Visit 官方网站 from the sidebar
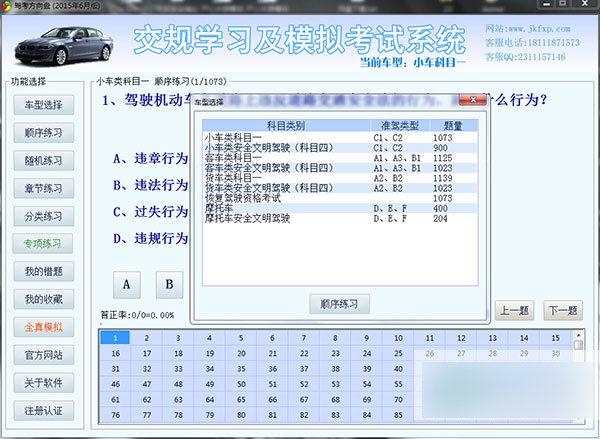Image resolution: width=600 pixels, height=439 pixels. 43,355
